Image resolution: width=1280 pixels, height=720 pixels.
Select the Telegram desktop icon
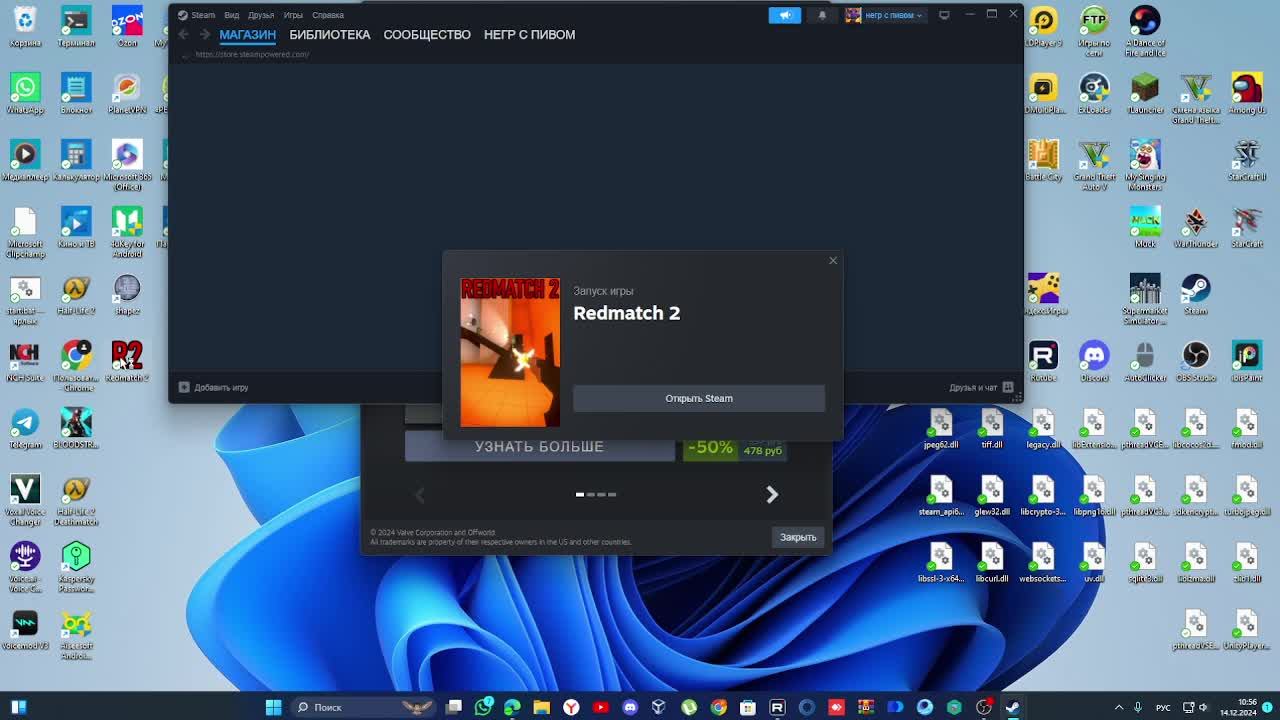(25, 429)
